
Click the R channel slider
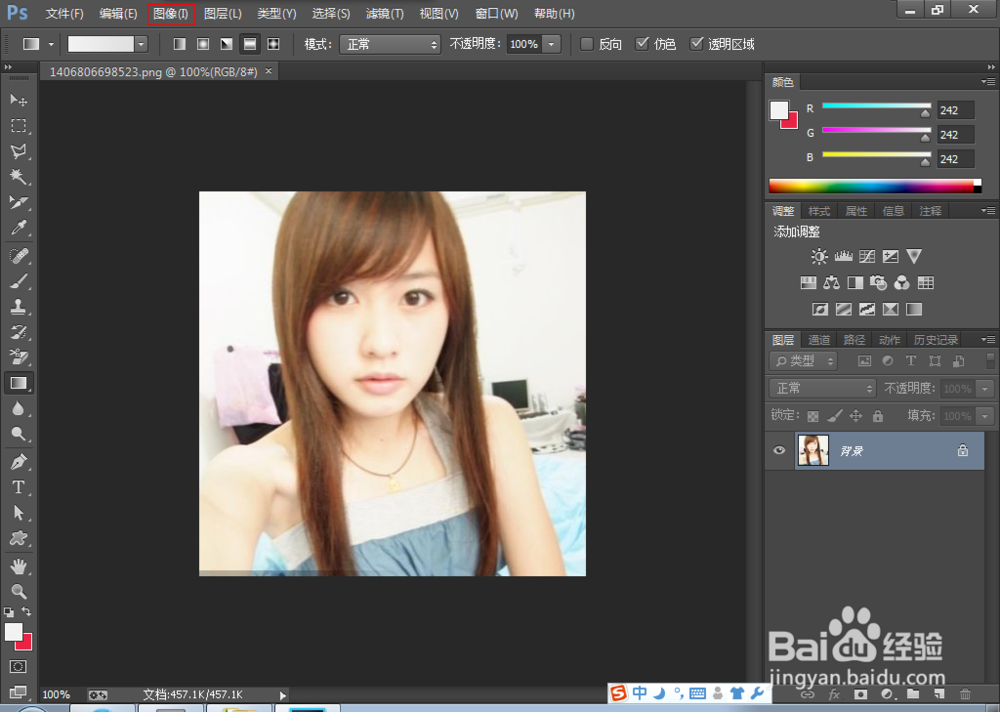(876, 108)
